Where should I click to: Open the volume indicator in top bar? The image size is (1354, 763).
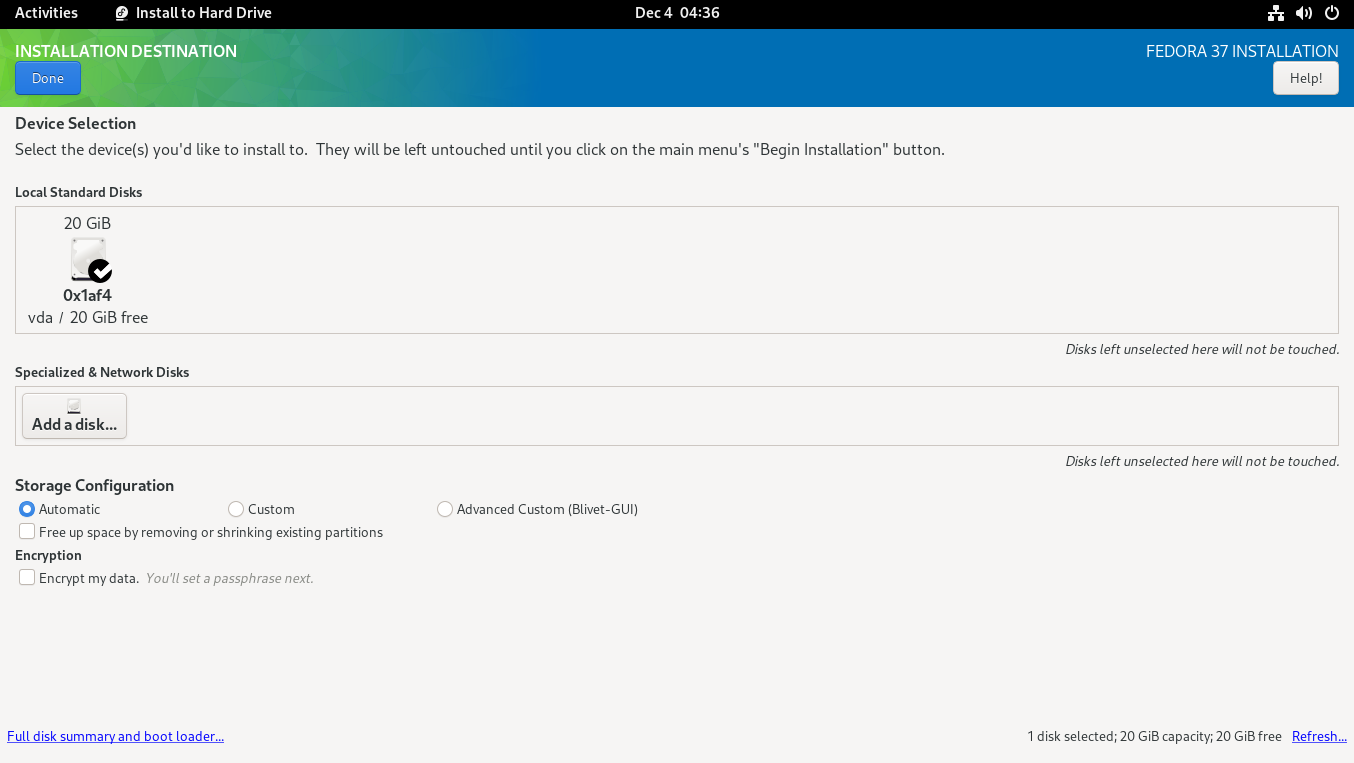pos(1304,13)
